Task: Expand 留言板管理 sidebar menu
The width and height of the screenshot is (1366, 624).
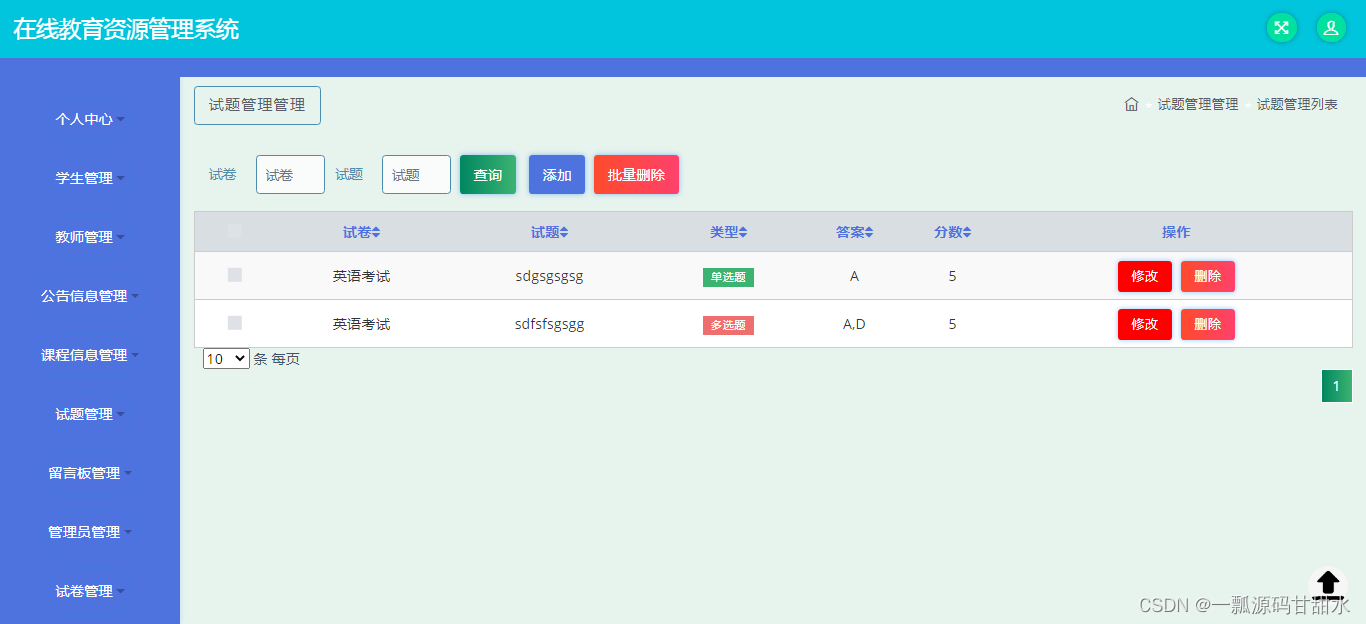Action: point(90,473)
